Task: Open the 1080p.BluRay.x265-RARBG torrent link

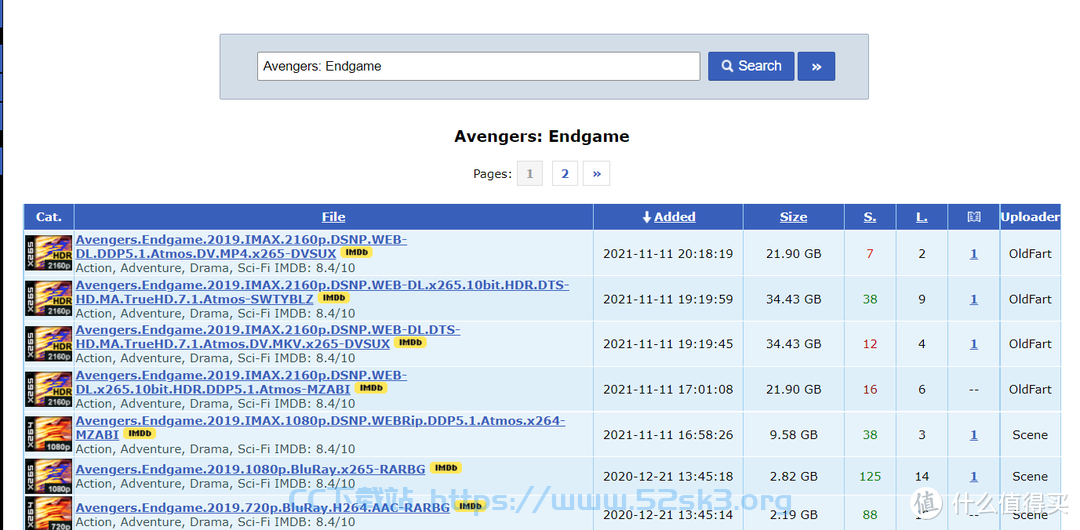Action: [251, 469]
